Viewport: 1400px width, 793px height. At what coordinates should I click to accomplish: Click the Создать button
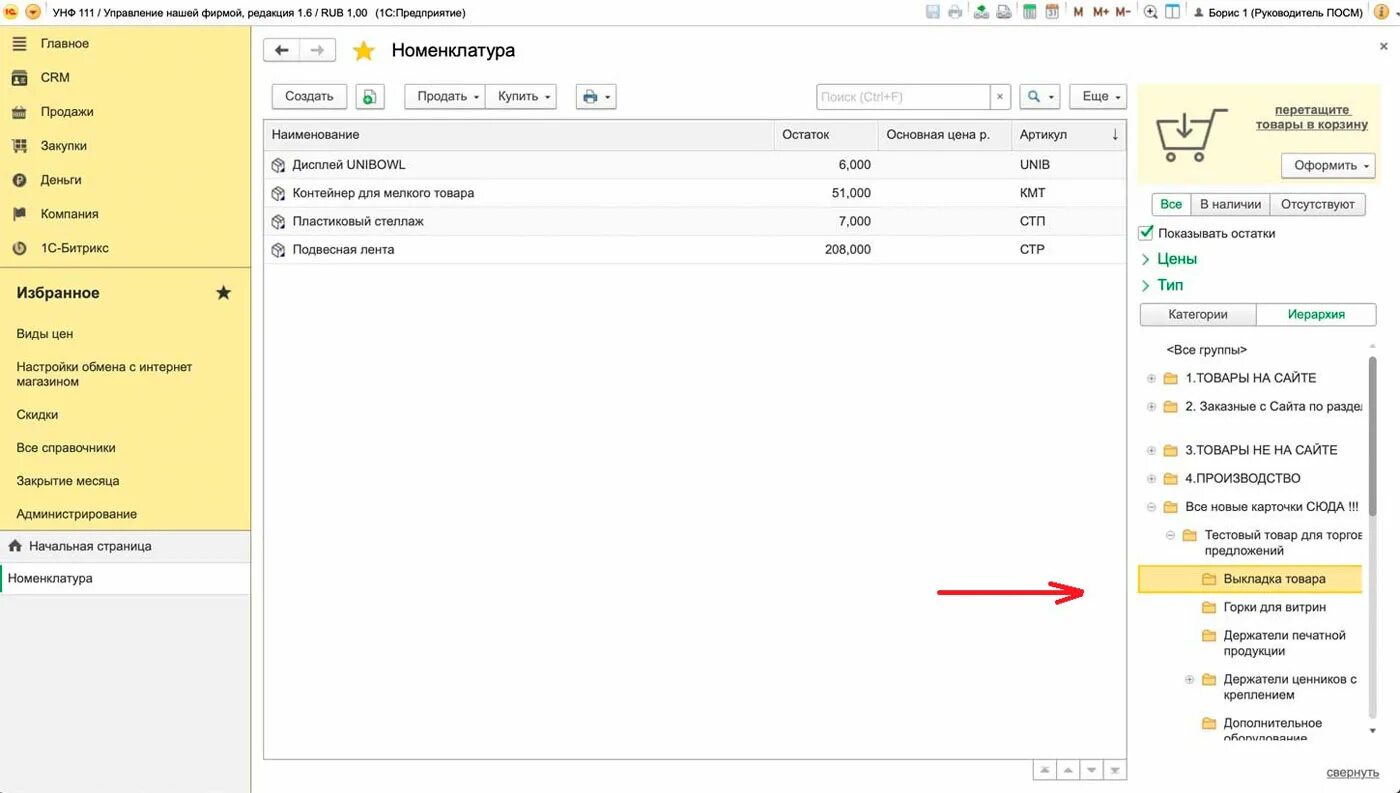(309, 96)
